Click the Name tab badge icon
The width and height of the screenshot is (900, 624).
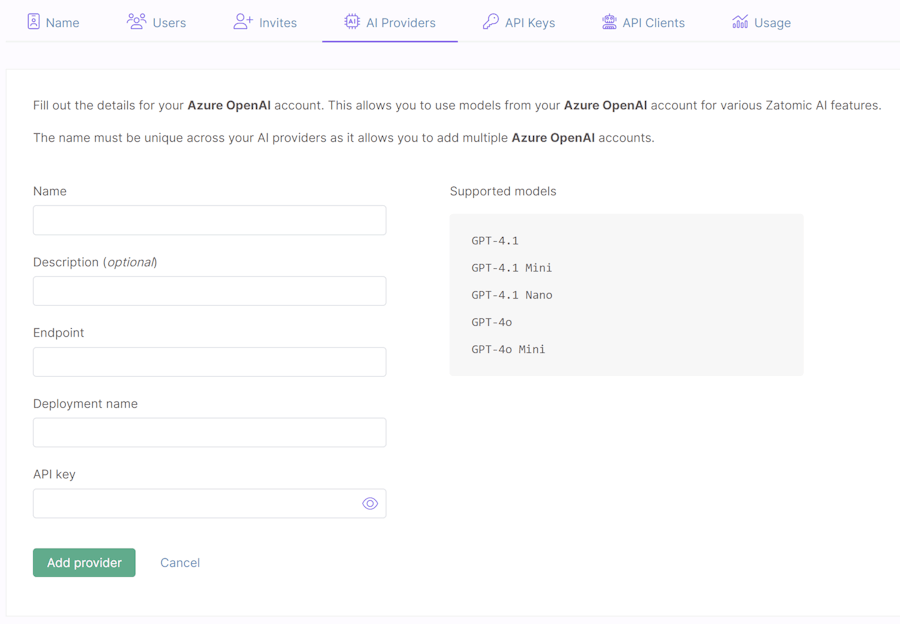pos(34,22)
